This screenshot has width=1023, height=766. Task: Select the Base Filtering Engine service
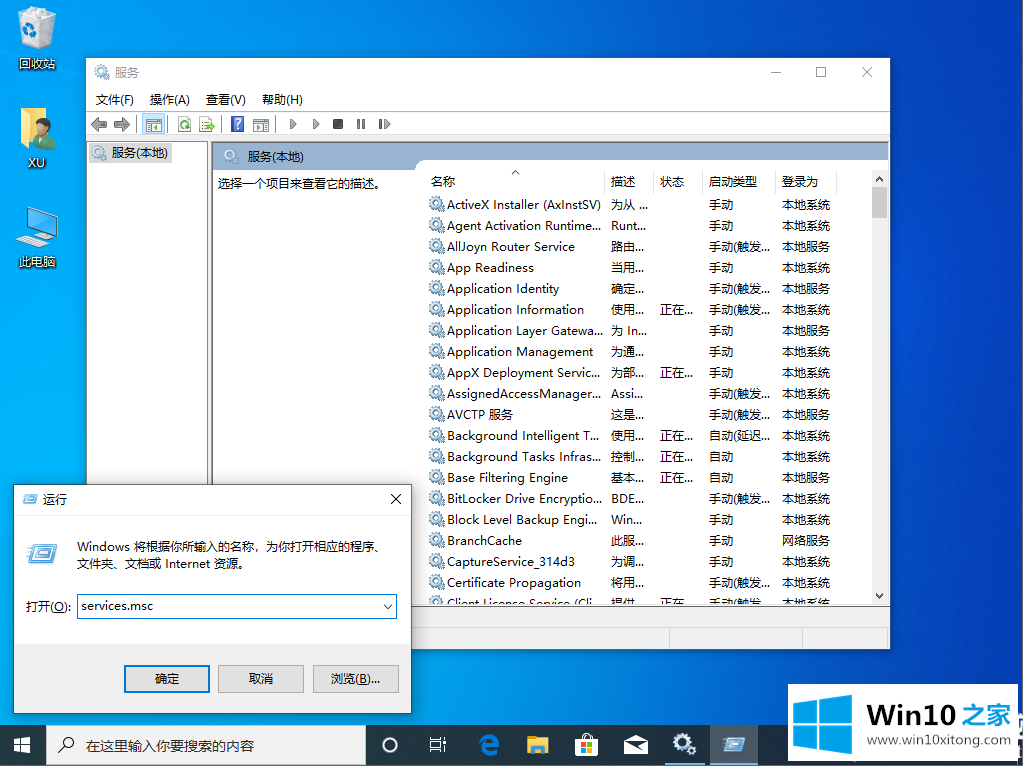507,478
